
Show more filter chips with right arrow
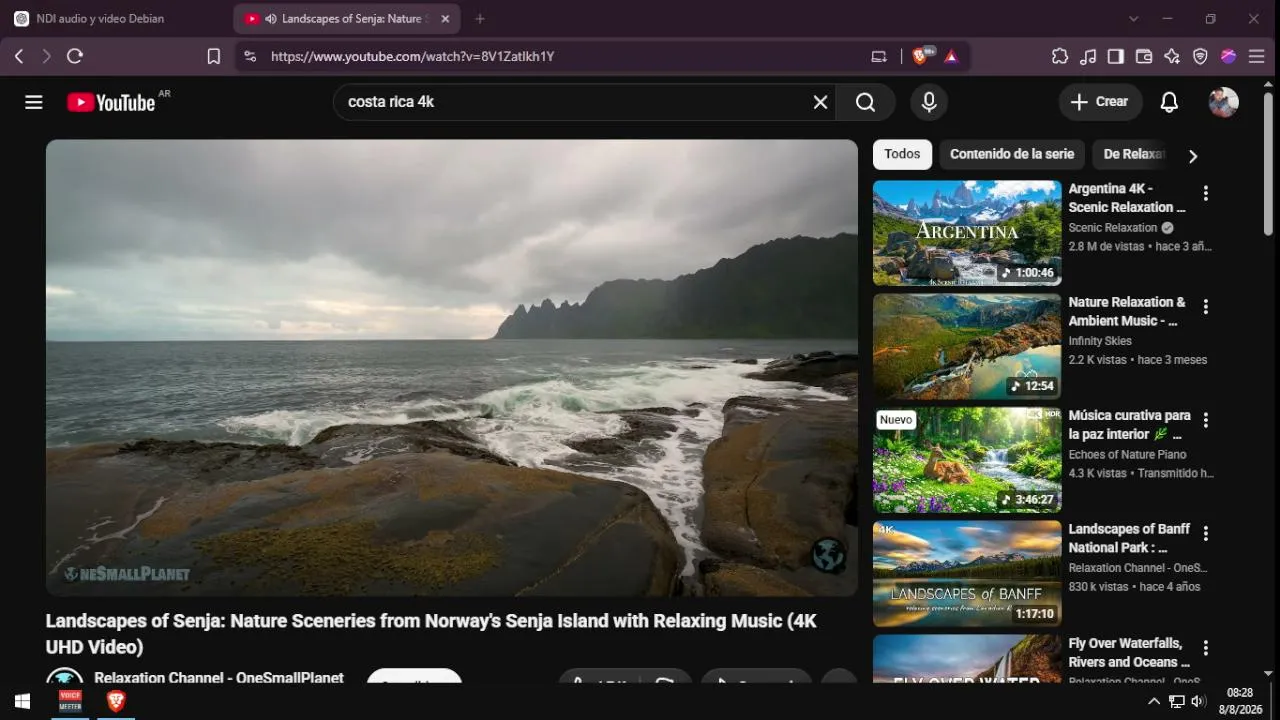[1192, 155]
